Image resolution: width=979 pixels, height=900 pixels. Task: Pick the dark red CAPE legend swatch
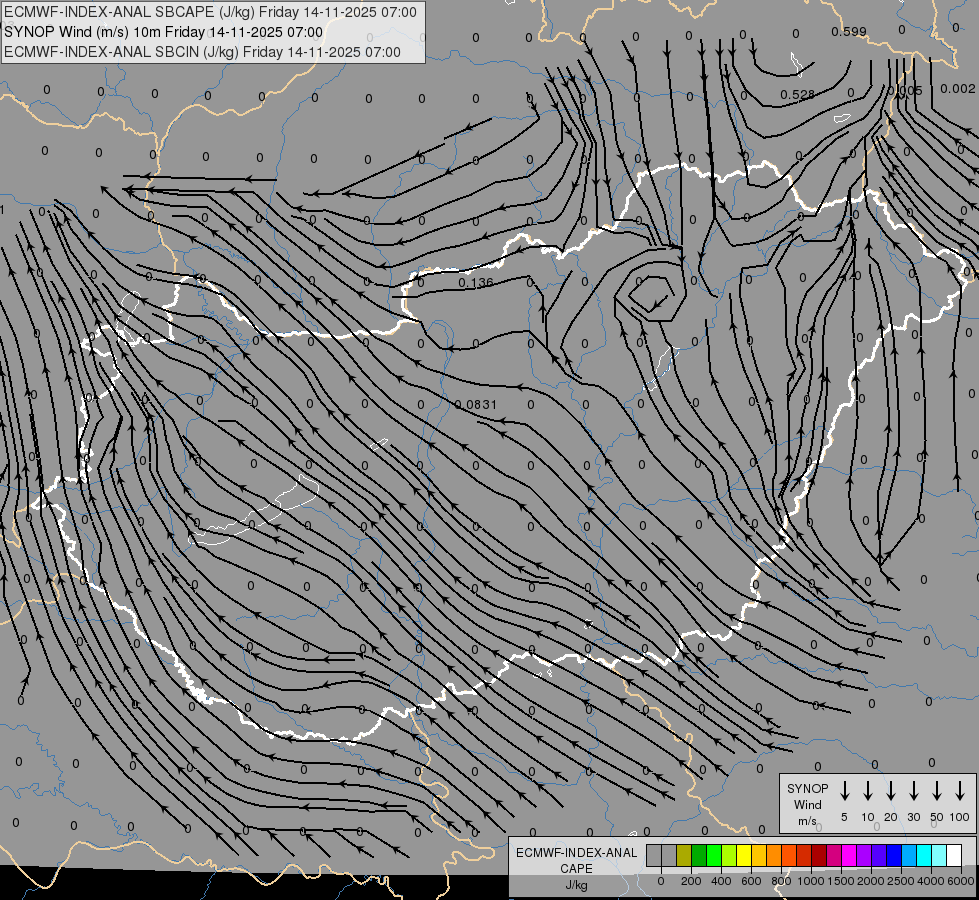point(819,856)
